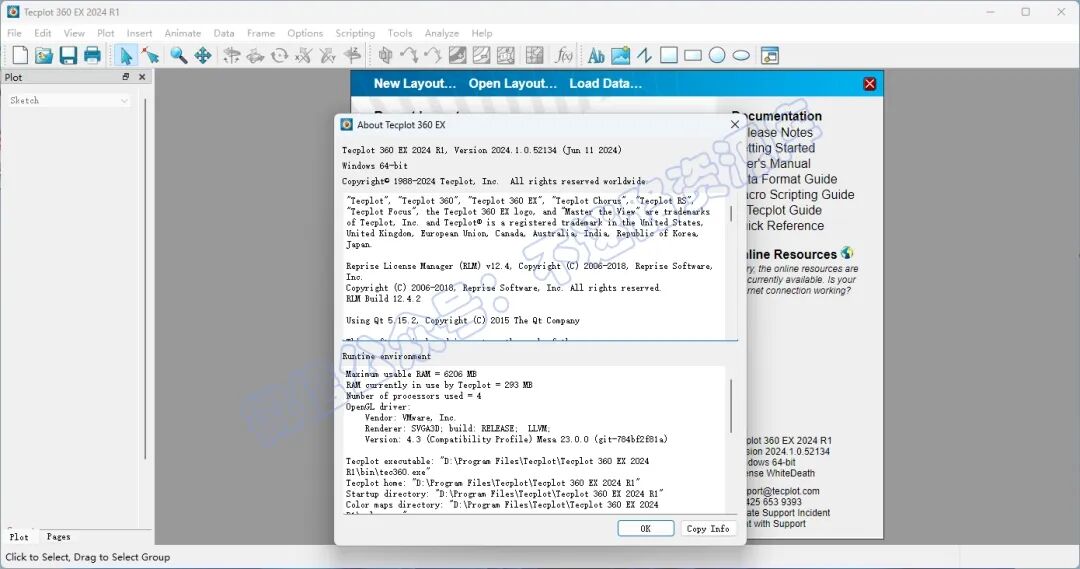Viewport: 1080px width, 569px height.
Task: Click the create new frame icon
Action: point(770,55)
